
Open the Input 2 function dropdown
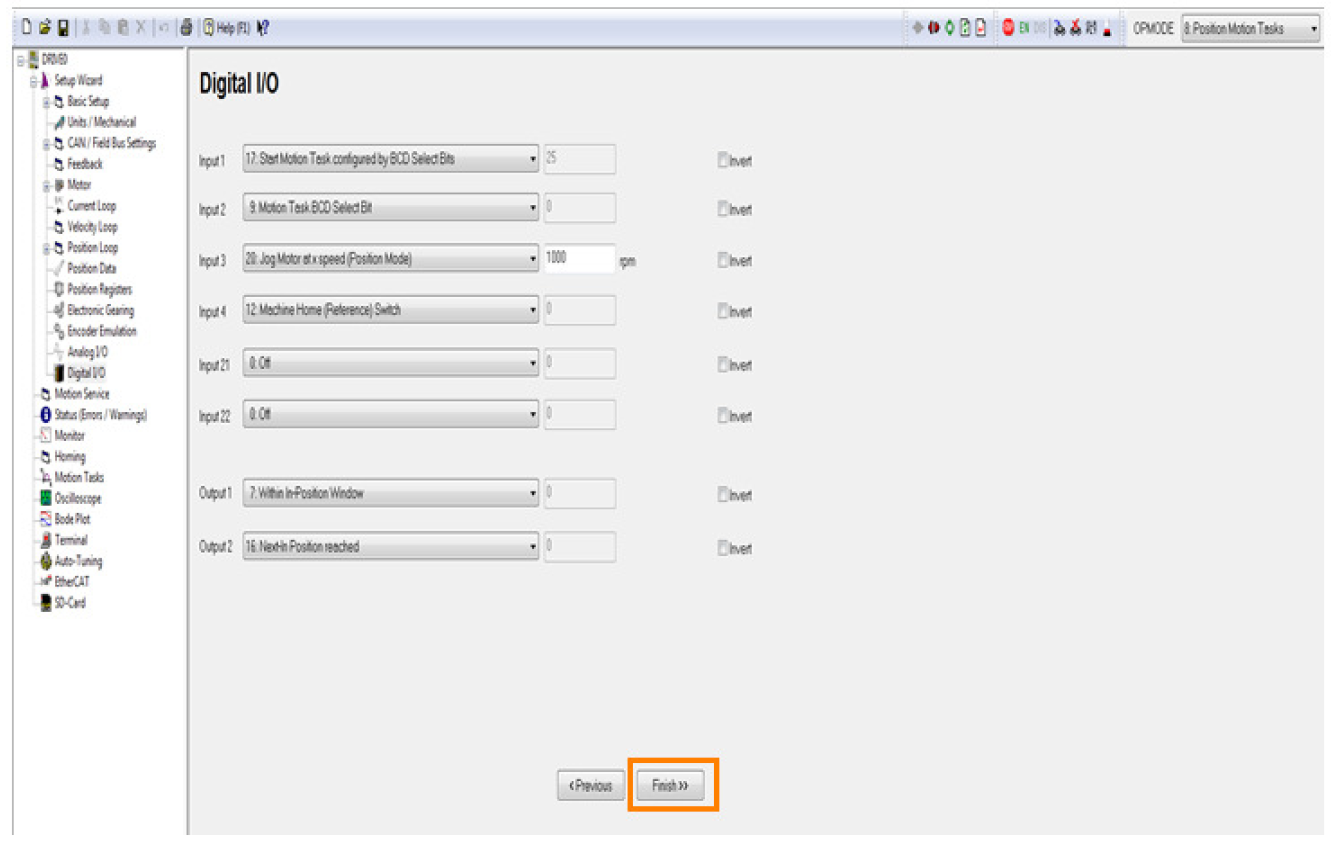tap(391, 208)
